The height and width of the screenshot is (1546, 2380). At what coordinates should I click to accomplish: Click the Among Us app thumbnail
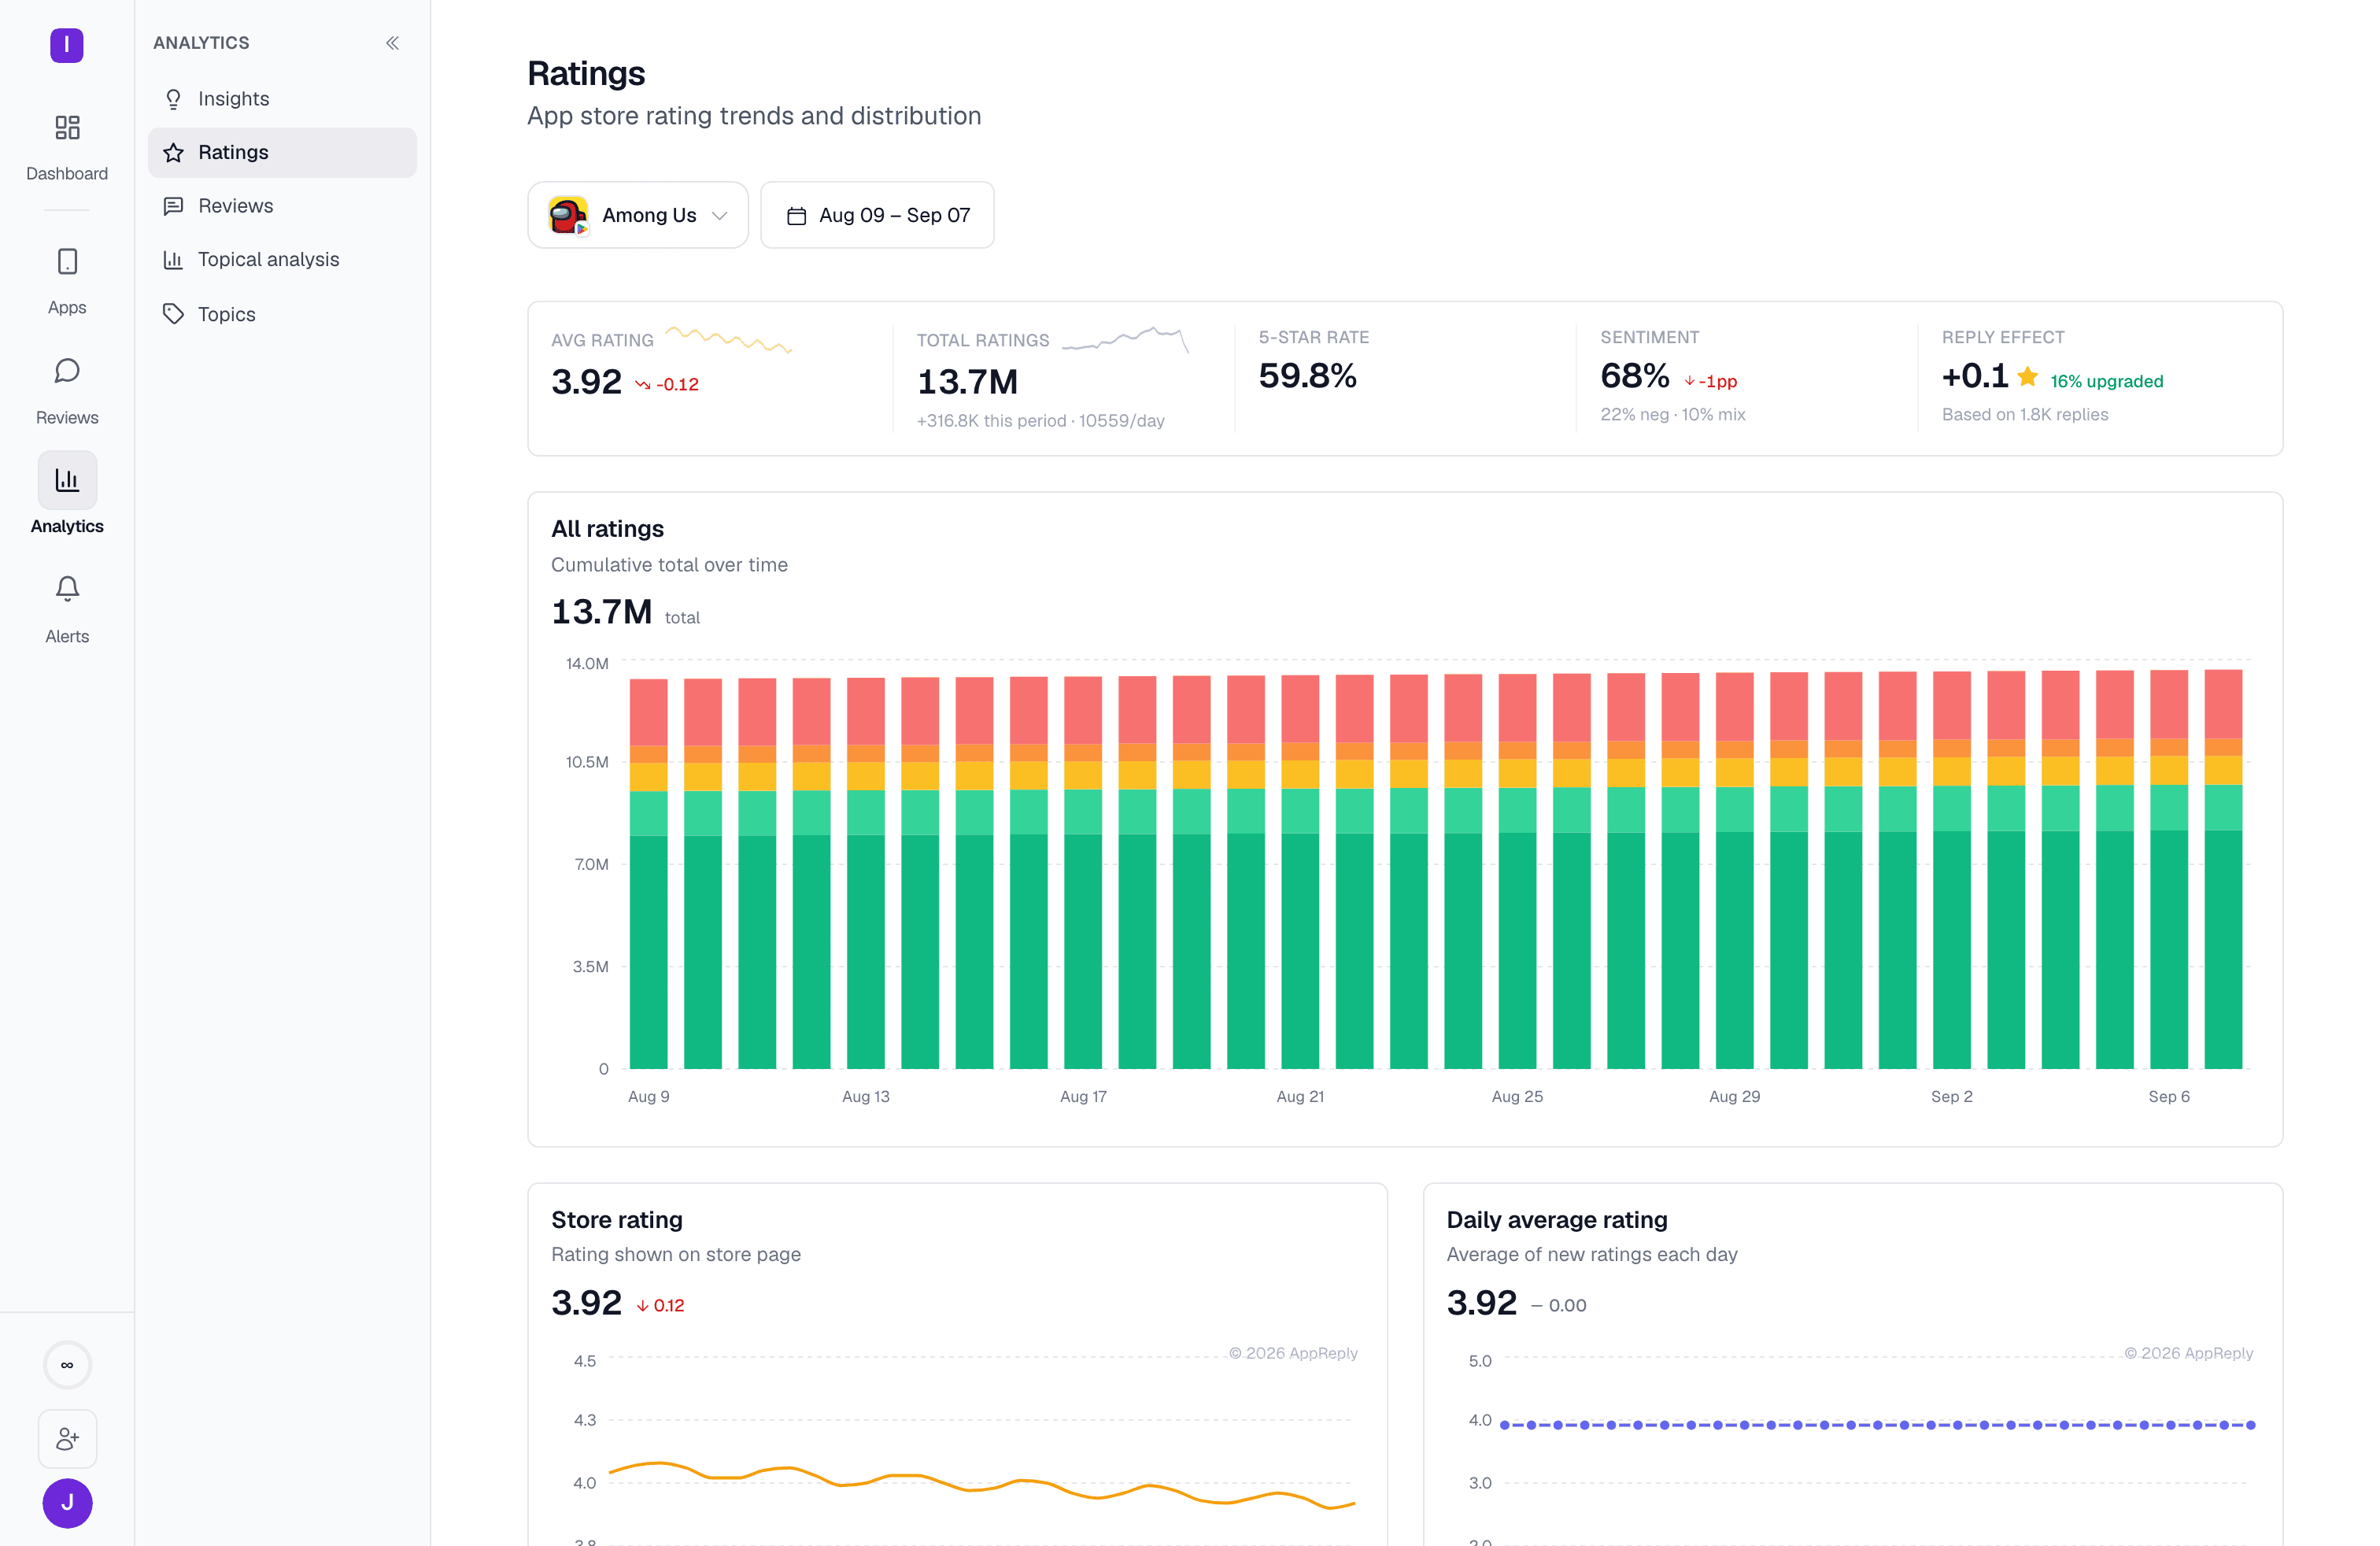(x=568, y=215)
